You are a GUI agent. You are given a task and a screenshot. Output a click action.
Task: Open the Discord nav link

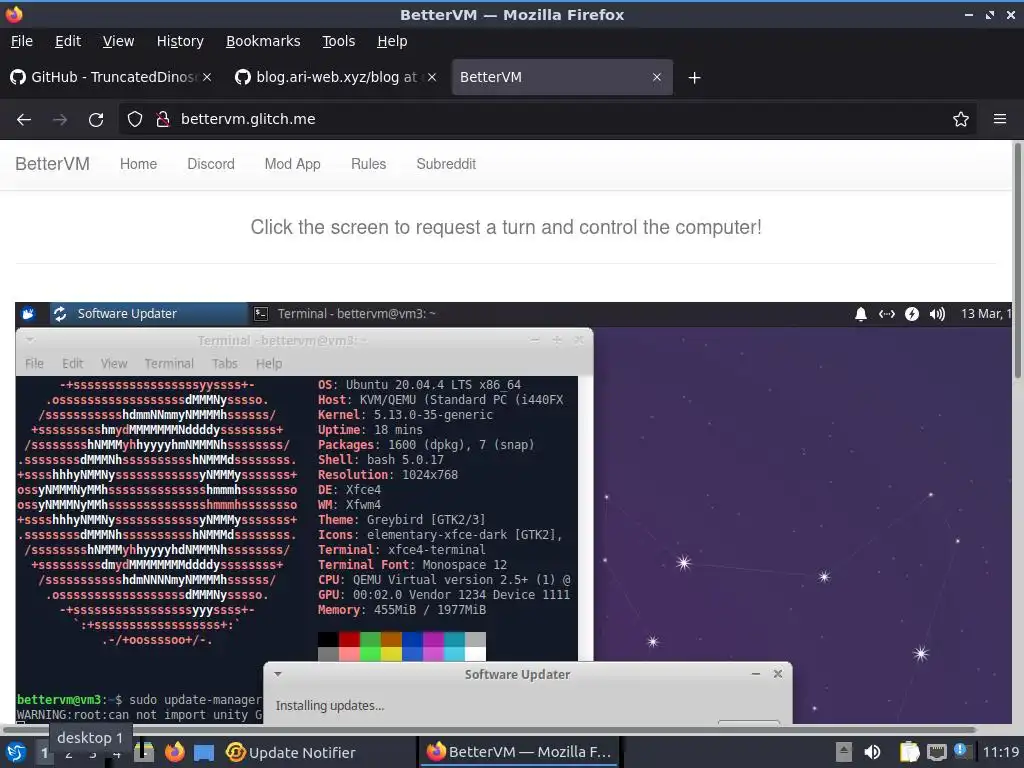click(x=211, y=164)
